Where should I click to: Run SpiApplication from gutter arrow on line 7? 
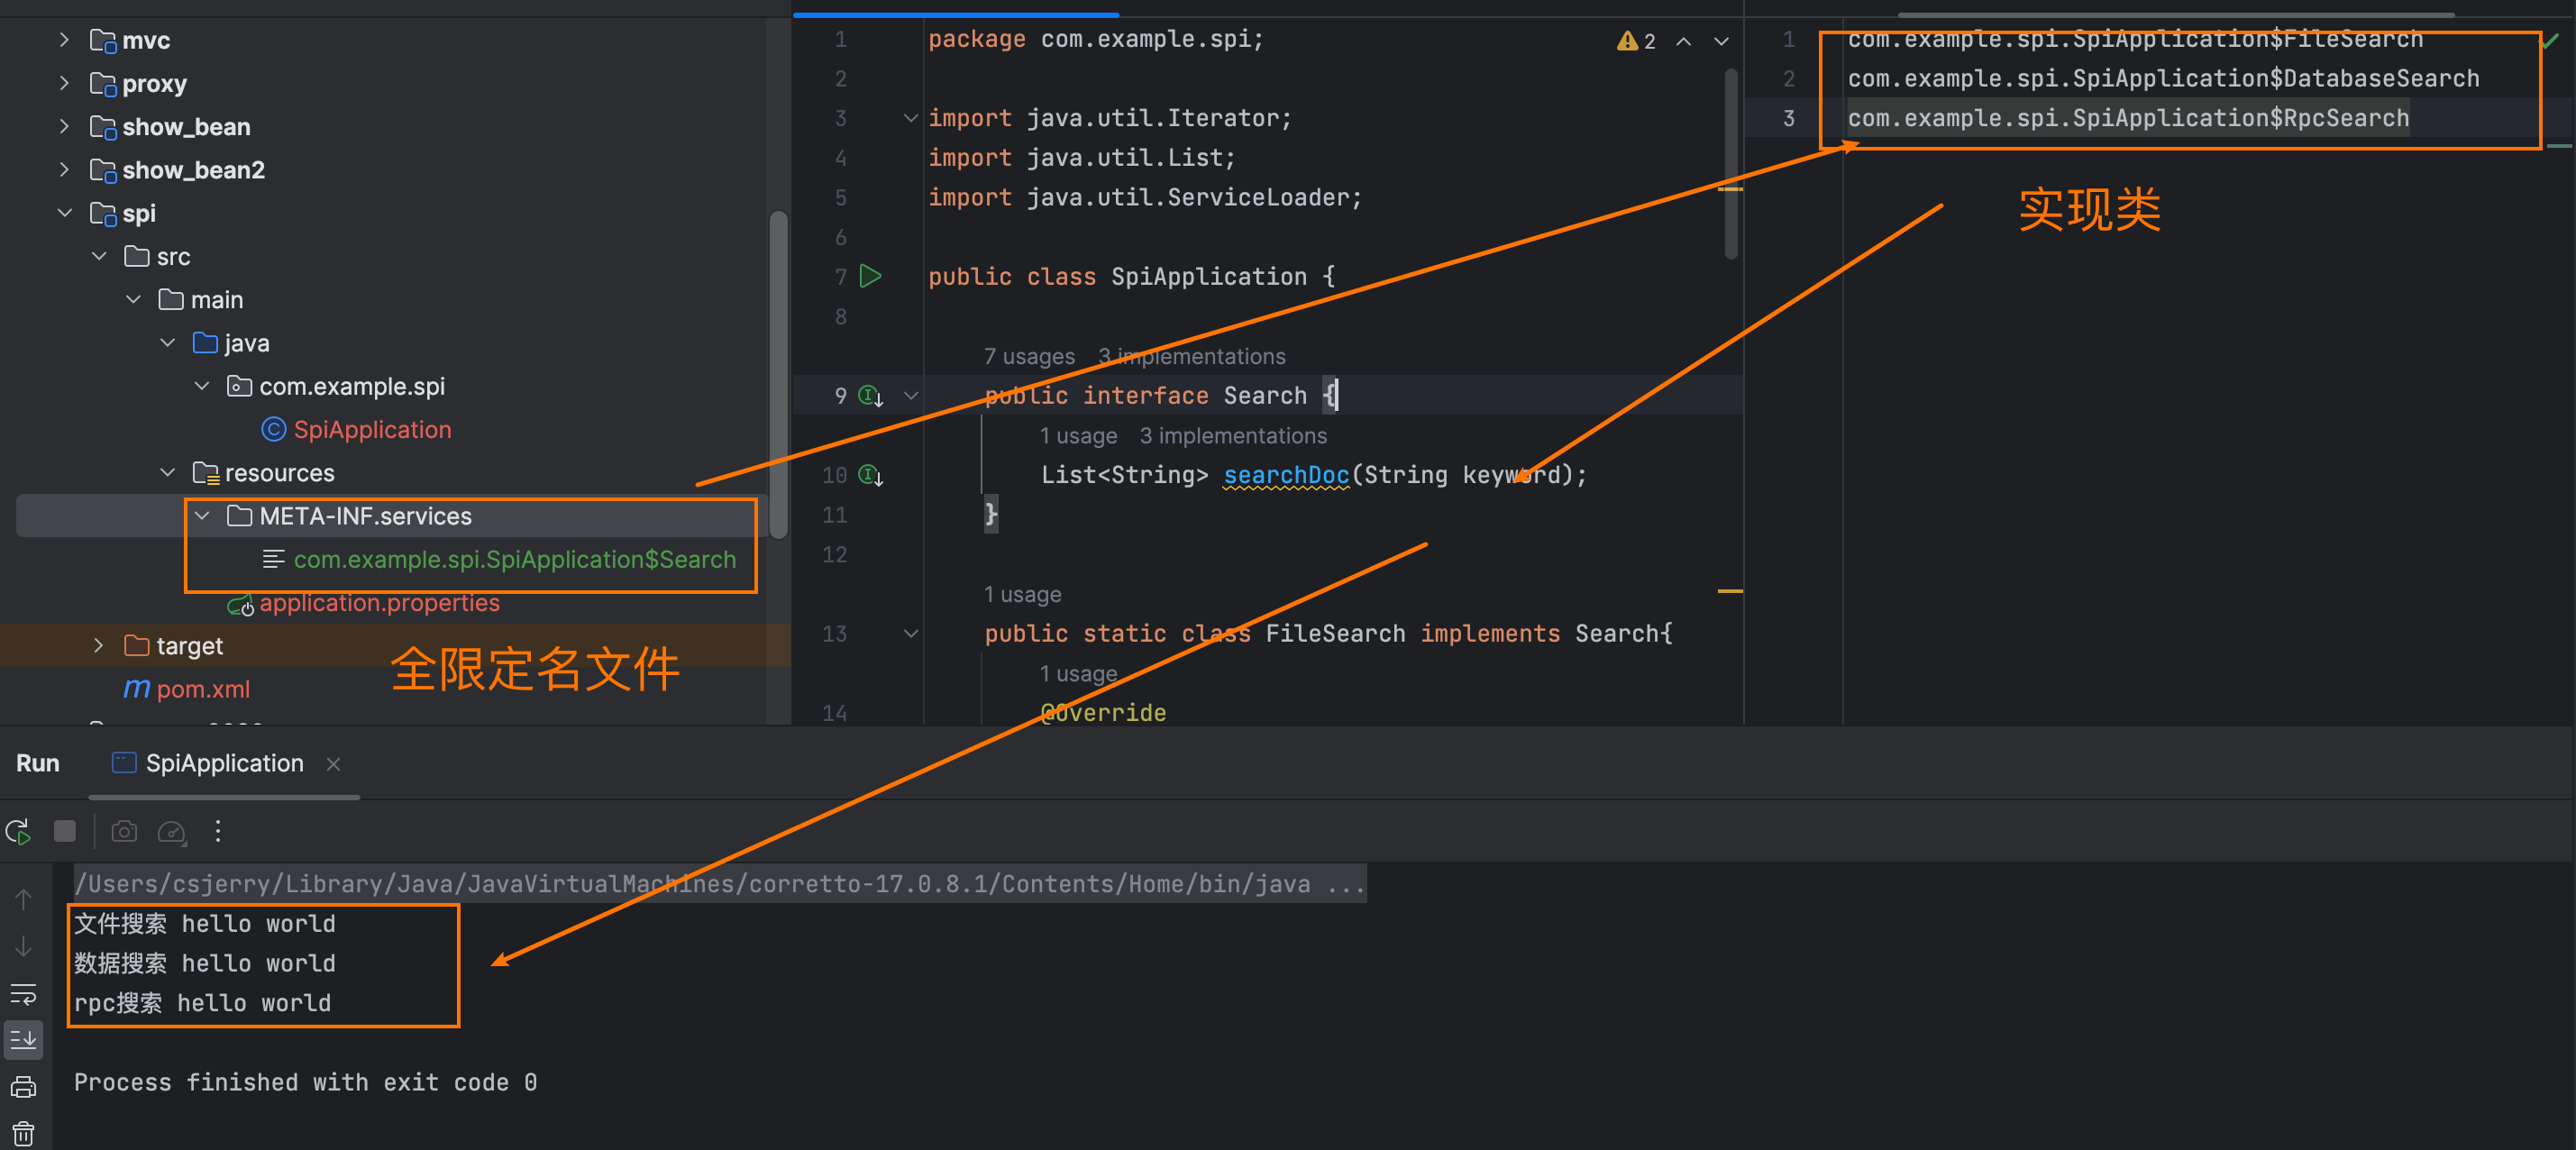click(x=871, y=276)
